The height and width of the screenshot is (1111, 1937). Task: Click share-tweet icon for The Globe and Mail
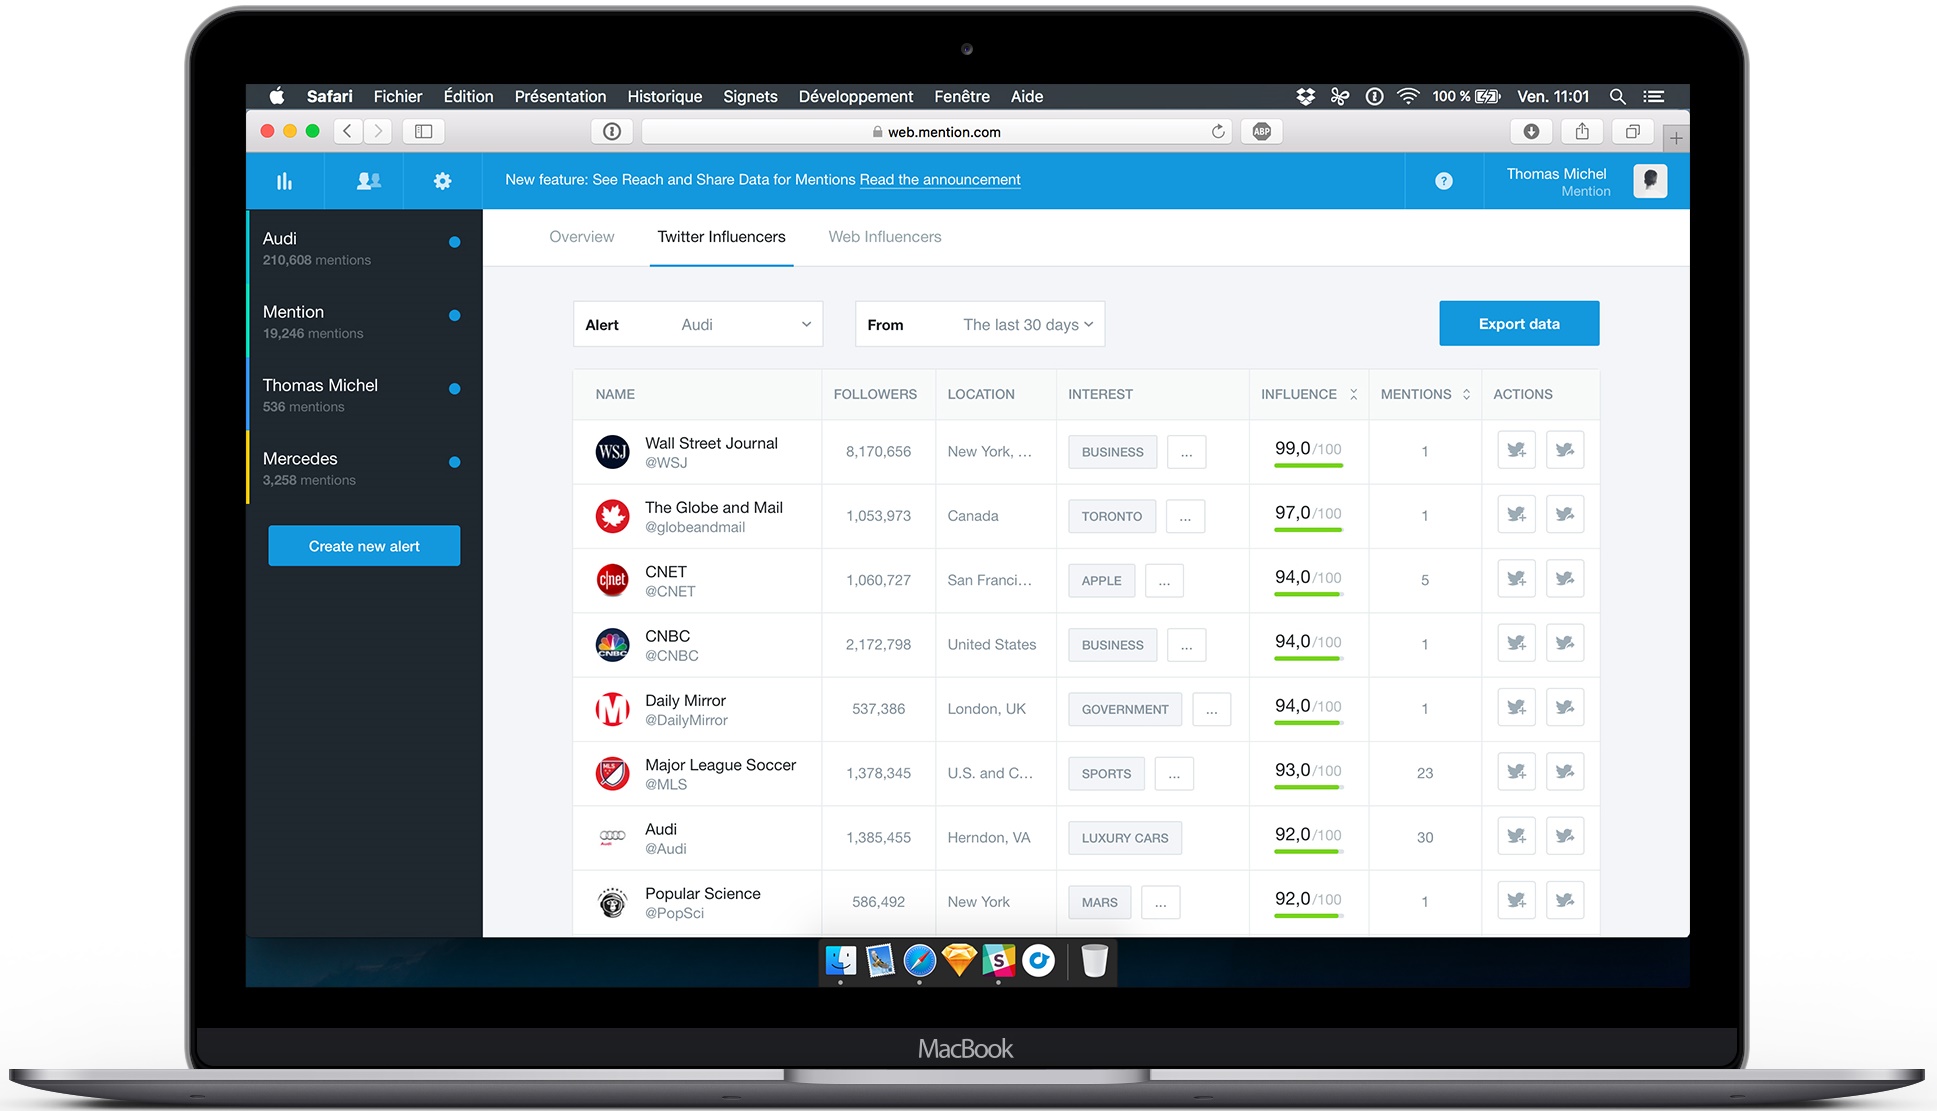(1565, 515)
